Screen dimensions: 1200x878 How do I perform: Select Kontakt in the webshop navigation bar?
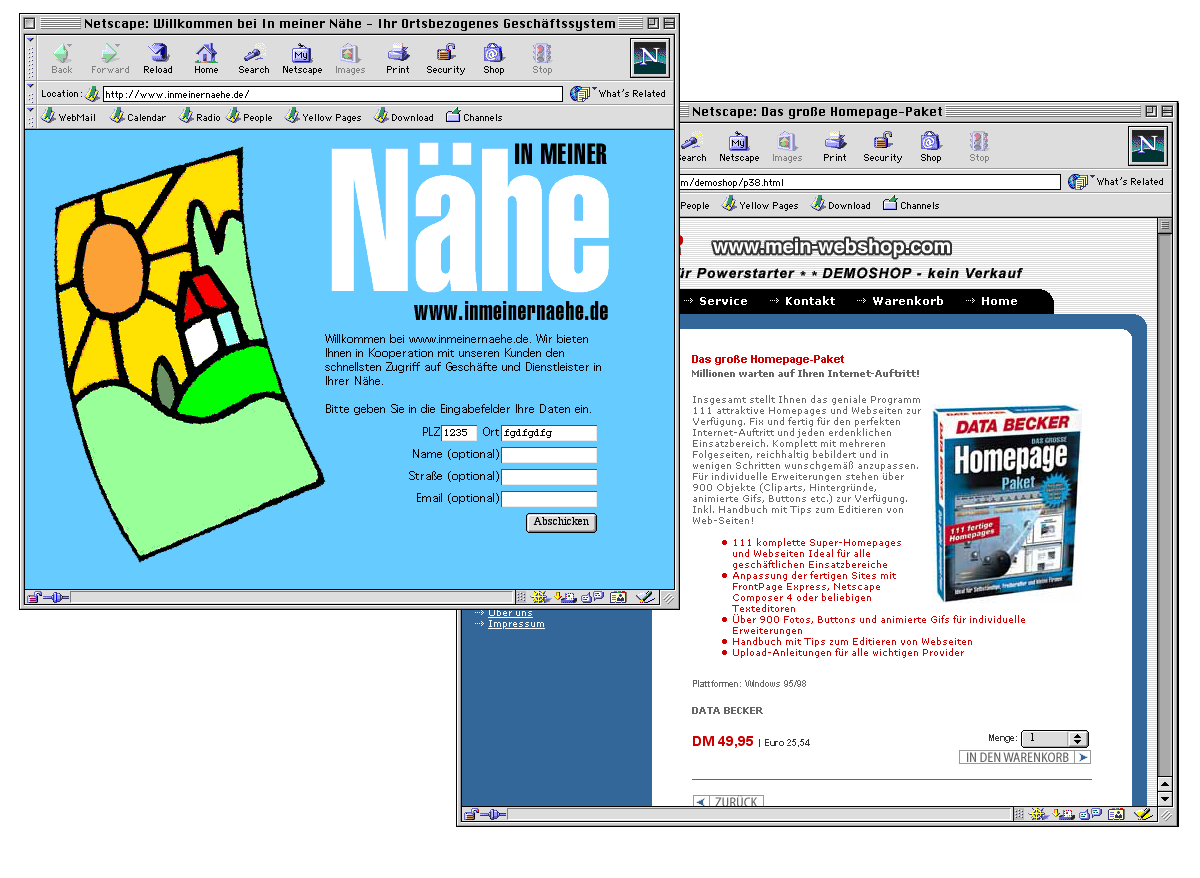coord(809,301)
